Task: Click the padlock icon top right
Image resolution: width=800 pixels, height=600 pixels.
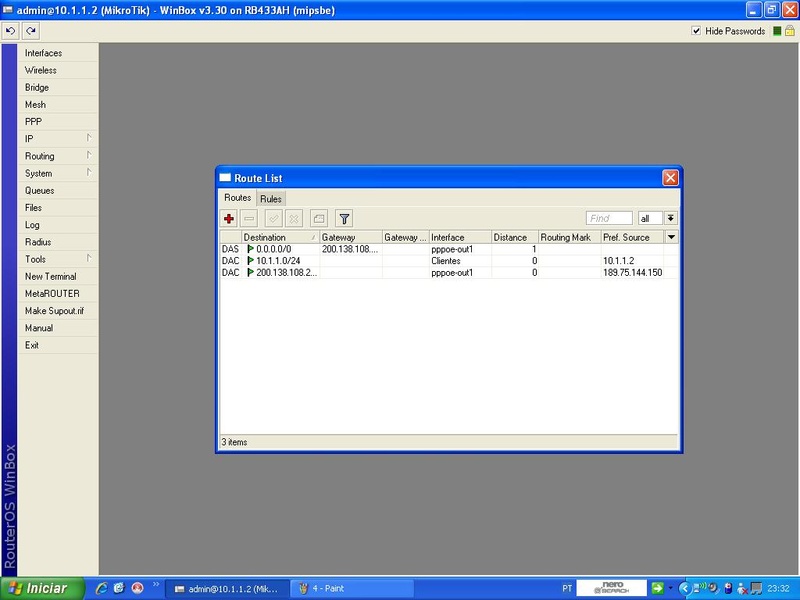Action: [790, 31]
